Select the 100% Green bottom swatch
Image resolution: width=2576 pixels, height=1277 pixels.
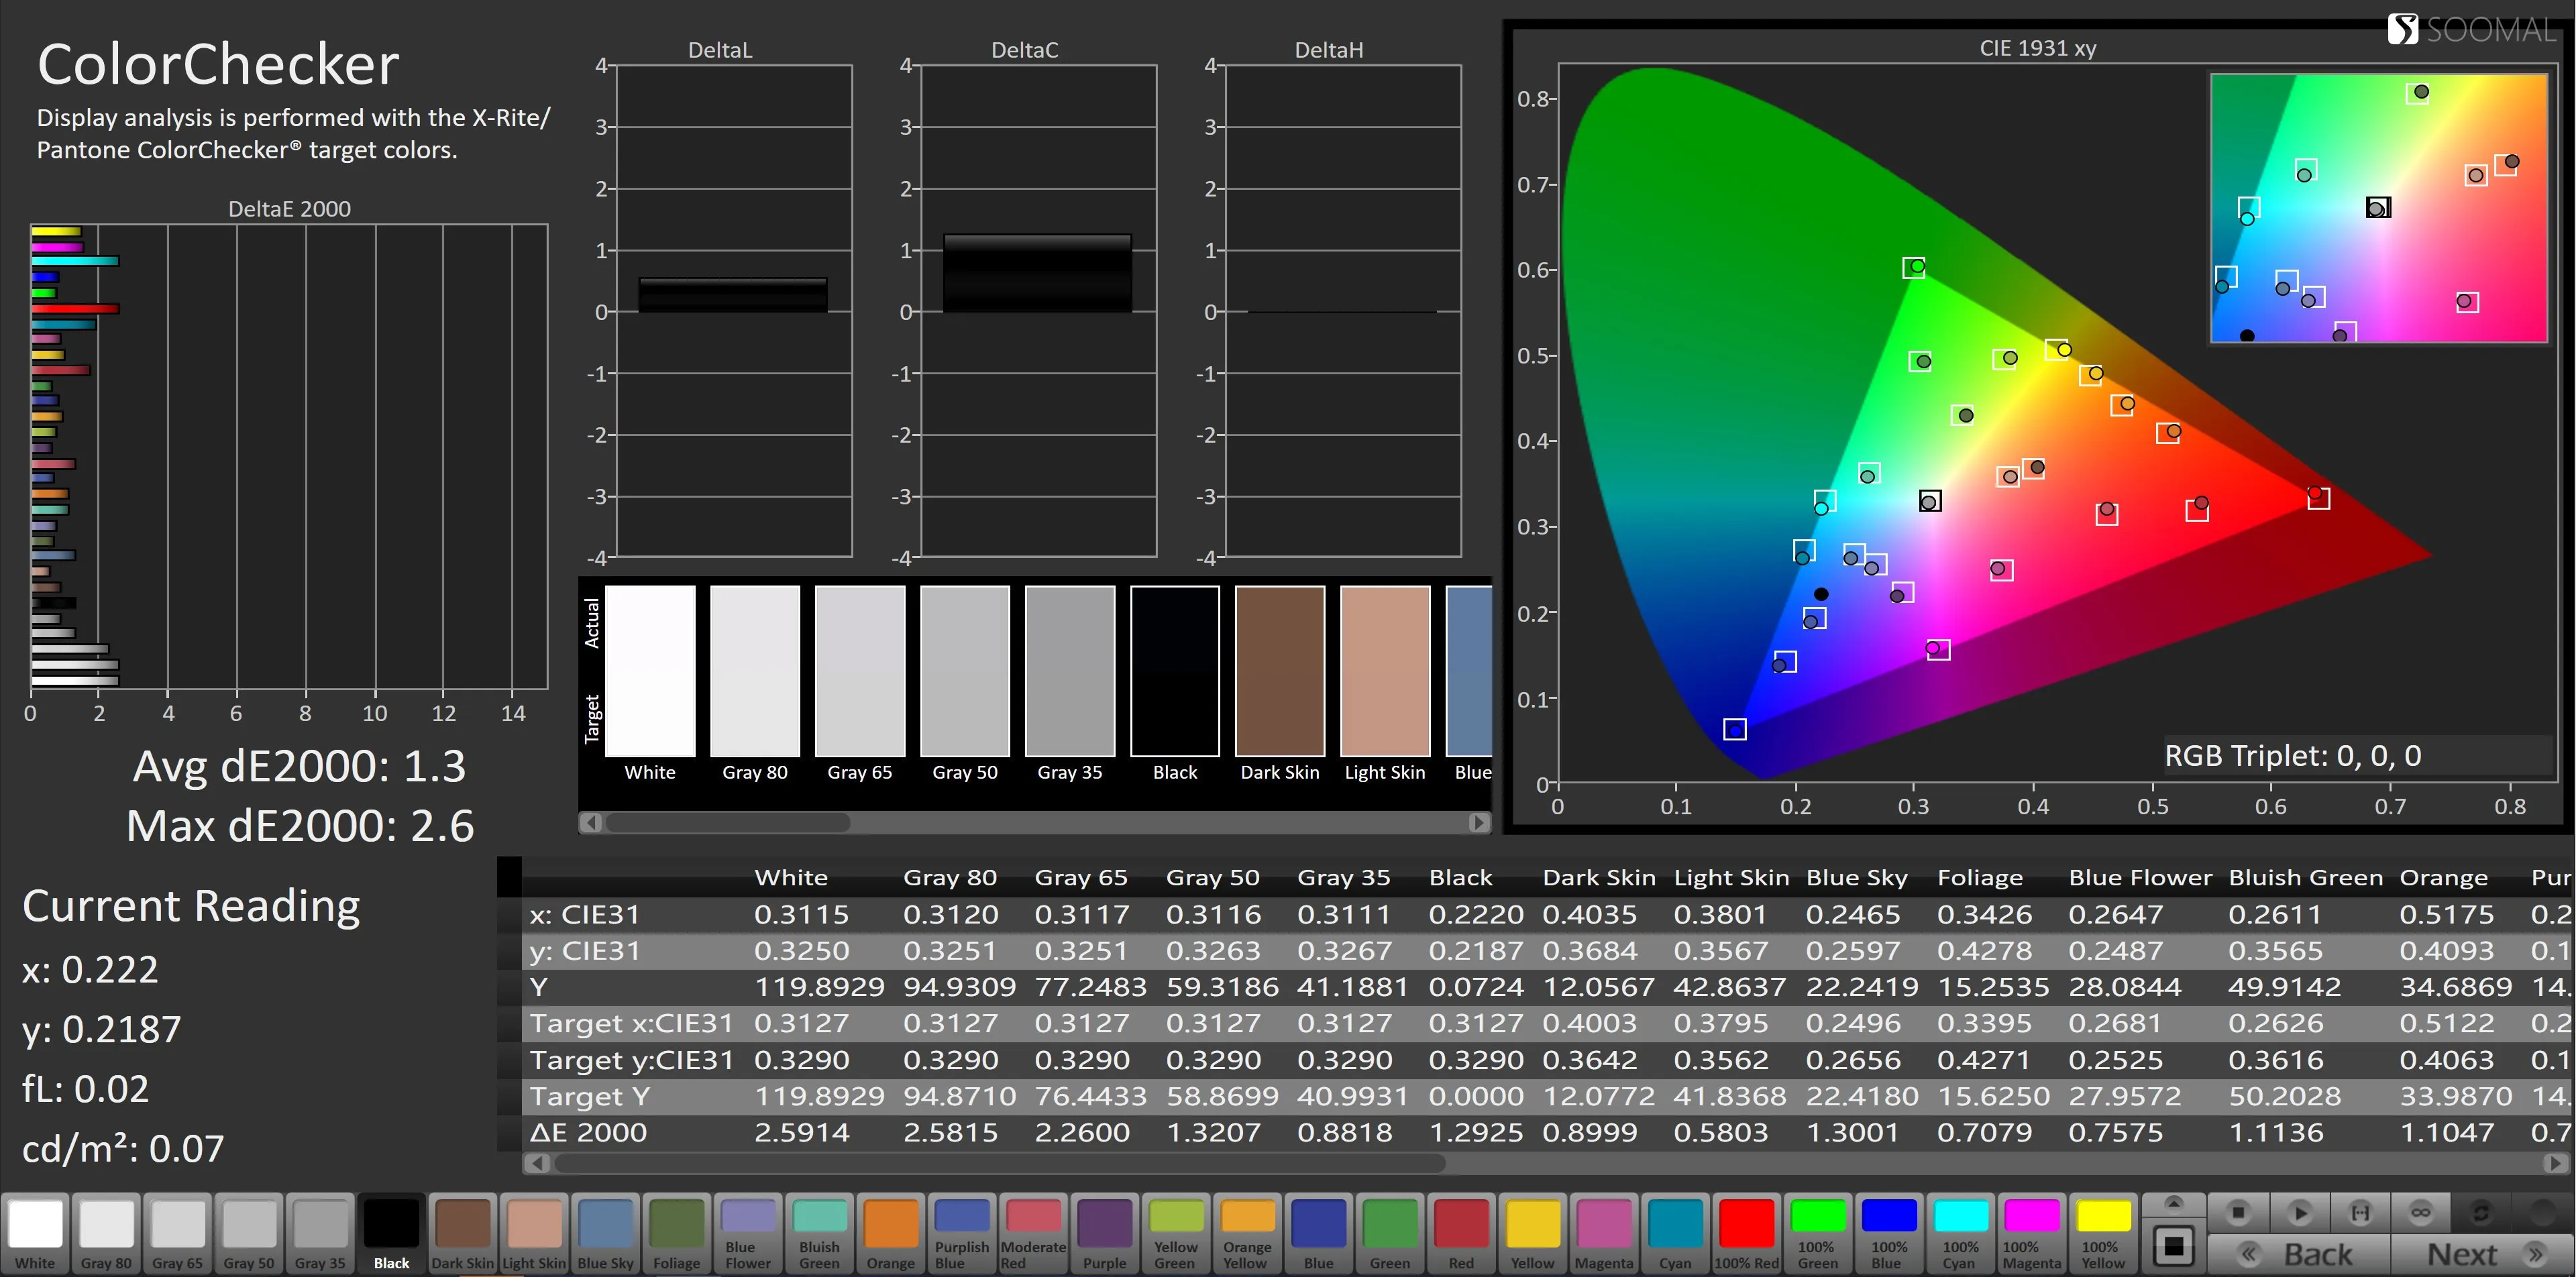tap(1818, 1233)
